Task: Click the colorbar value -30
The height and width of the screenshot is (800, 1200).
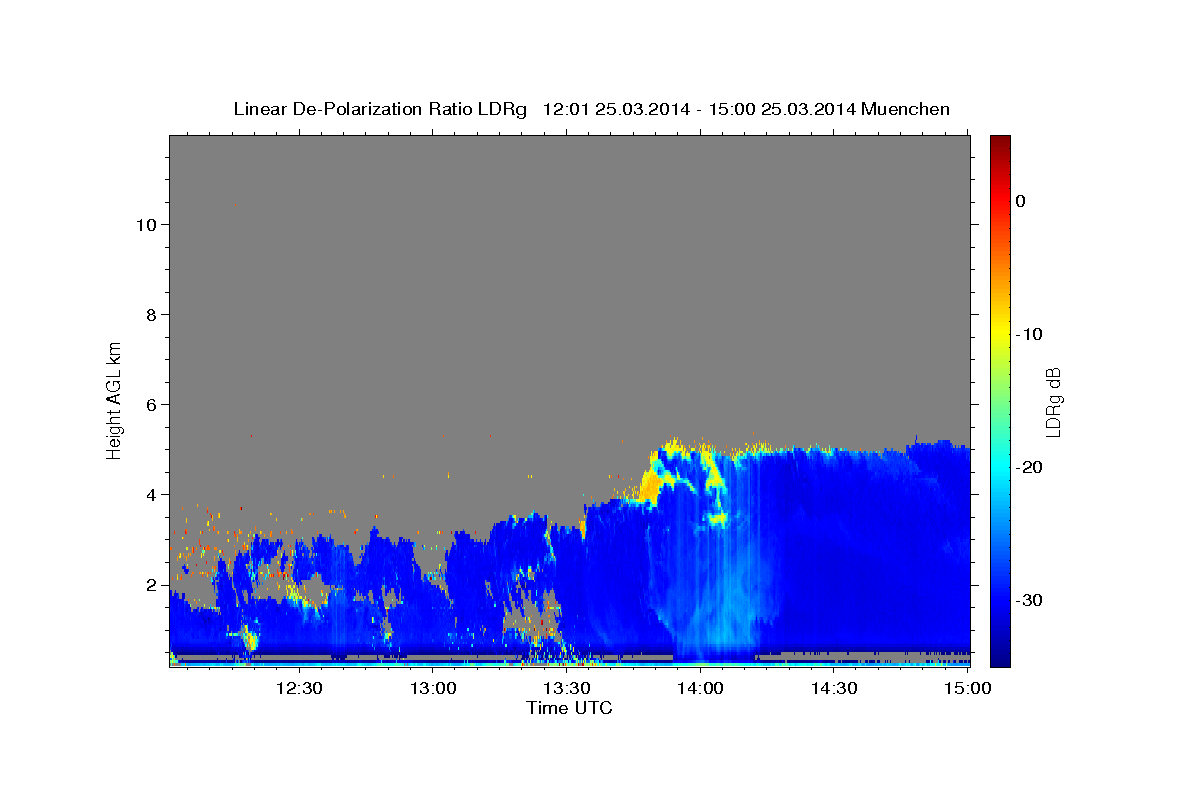Action: pos(1029,600)
